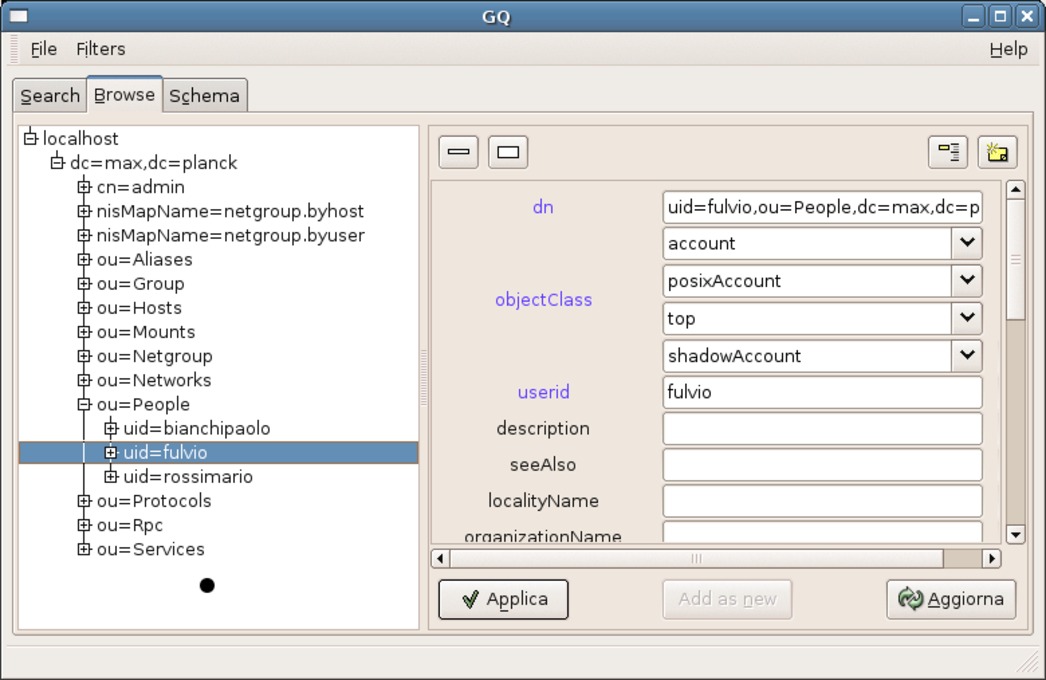The image size is (1046, 680).
Task: Switch to the Schema tab
Action: [x=204, y=96]
